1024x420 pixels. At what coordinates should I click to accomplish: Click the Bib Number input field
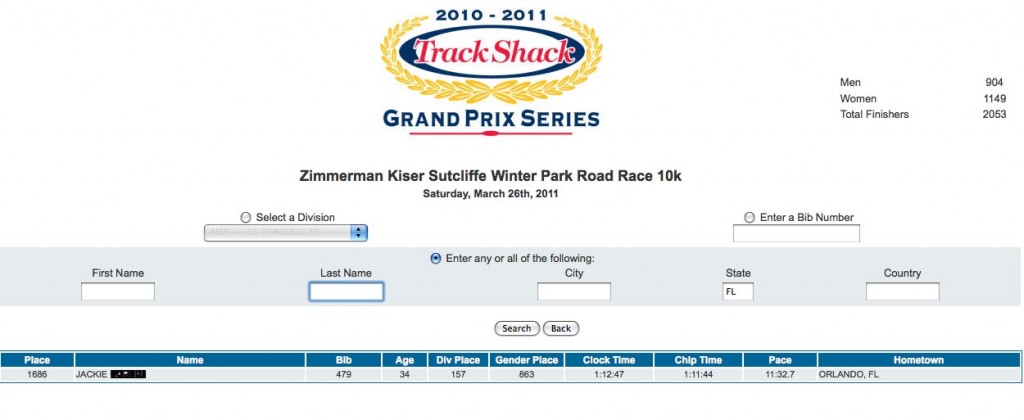coord(796,233)
